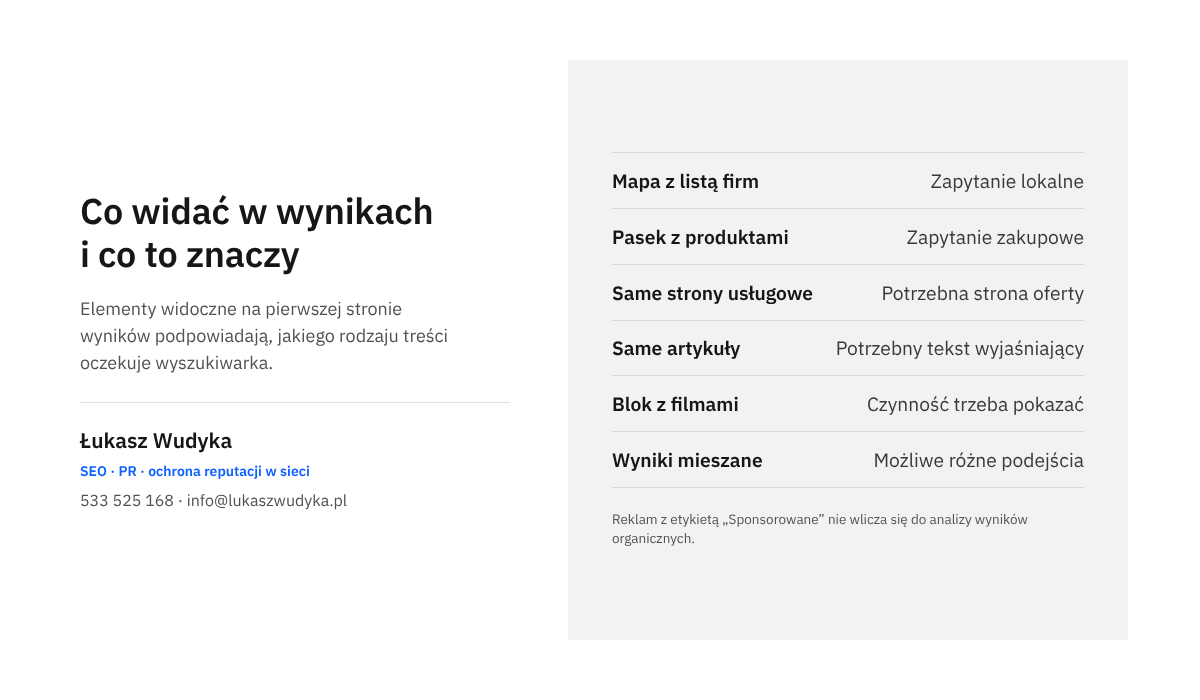
Task: Click the value "Potrzebny tekst wyjaśniający"
Action: pos(960,349)
